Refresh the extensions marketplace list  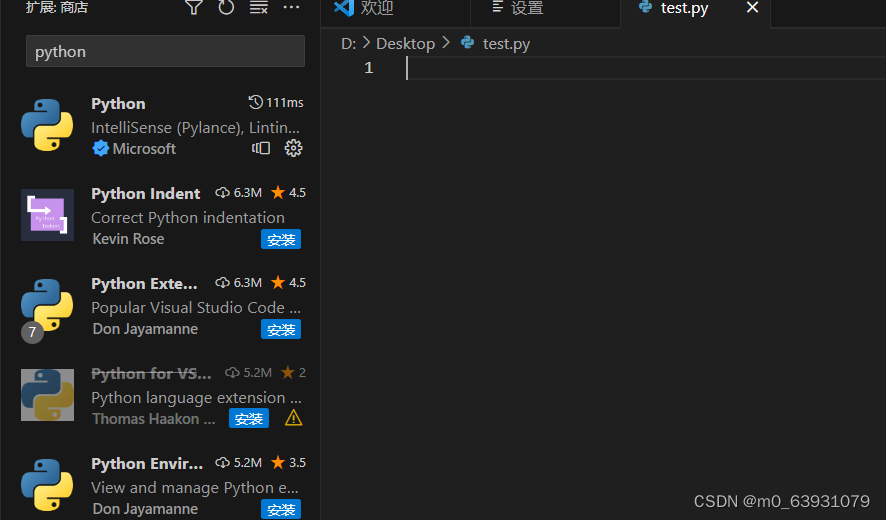(226, 7)
